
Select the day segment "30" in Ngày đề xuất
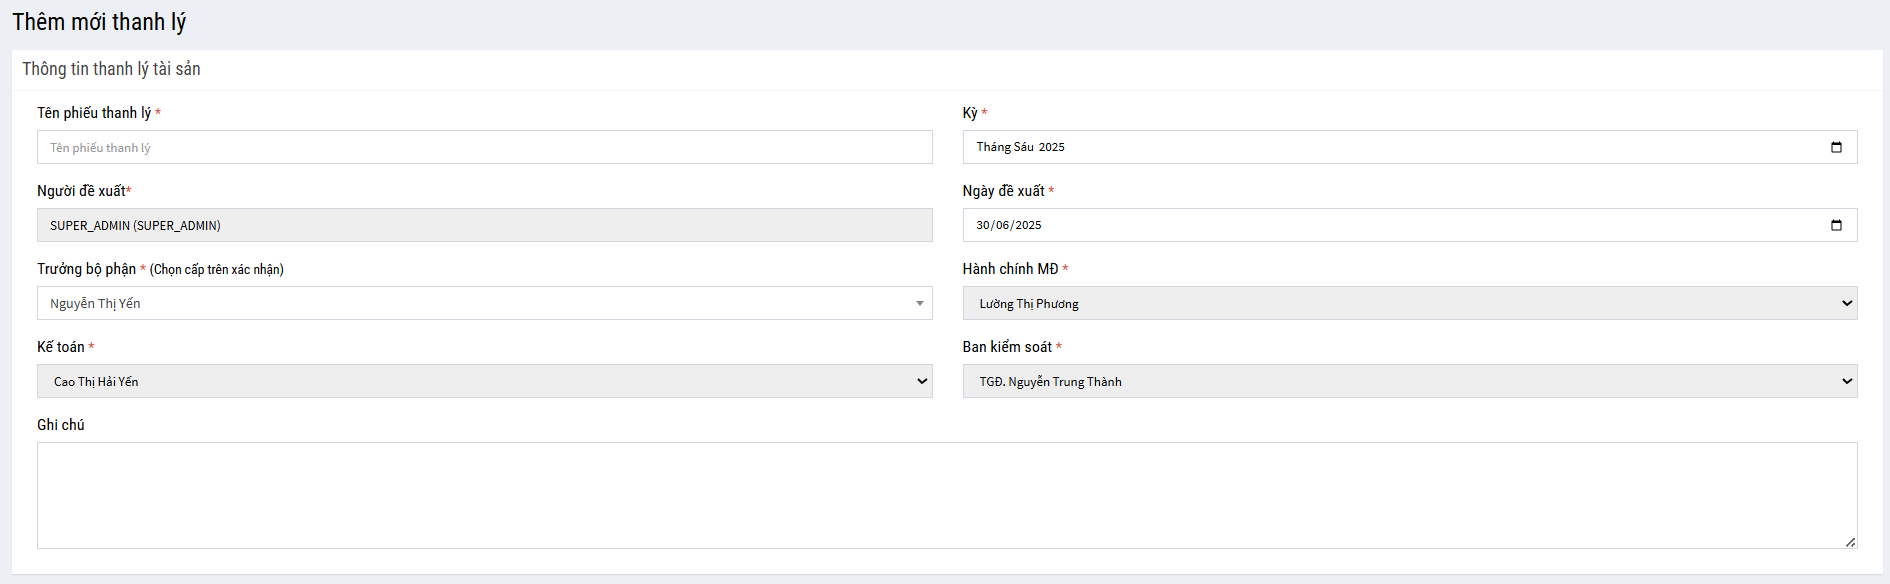983,225
